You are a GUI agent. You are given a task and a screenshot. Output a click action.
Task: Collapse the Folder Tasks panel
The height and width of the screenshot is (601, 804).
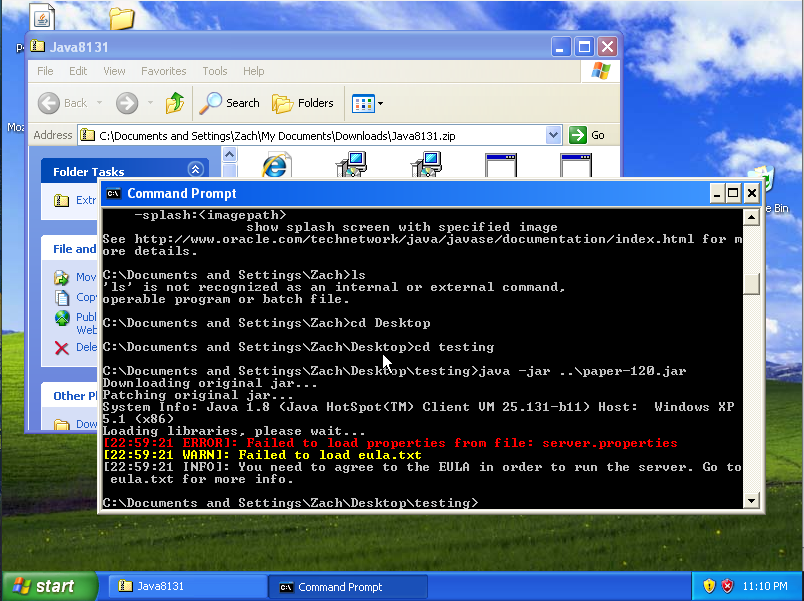coord(195,169)
